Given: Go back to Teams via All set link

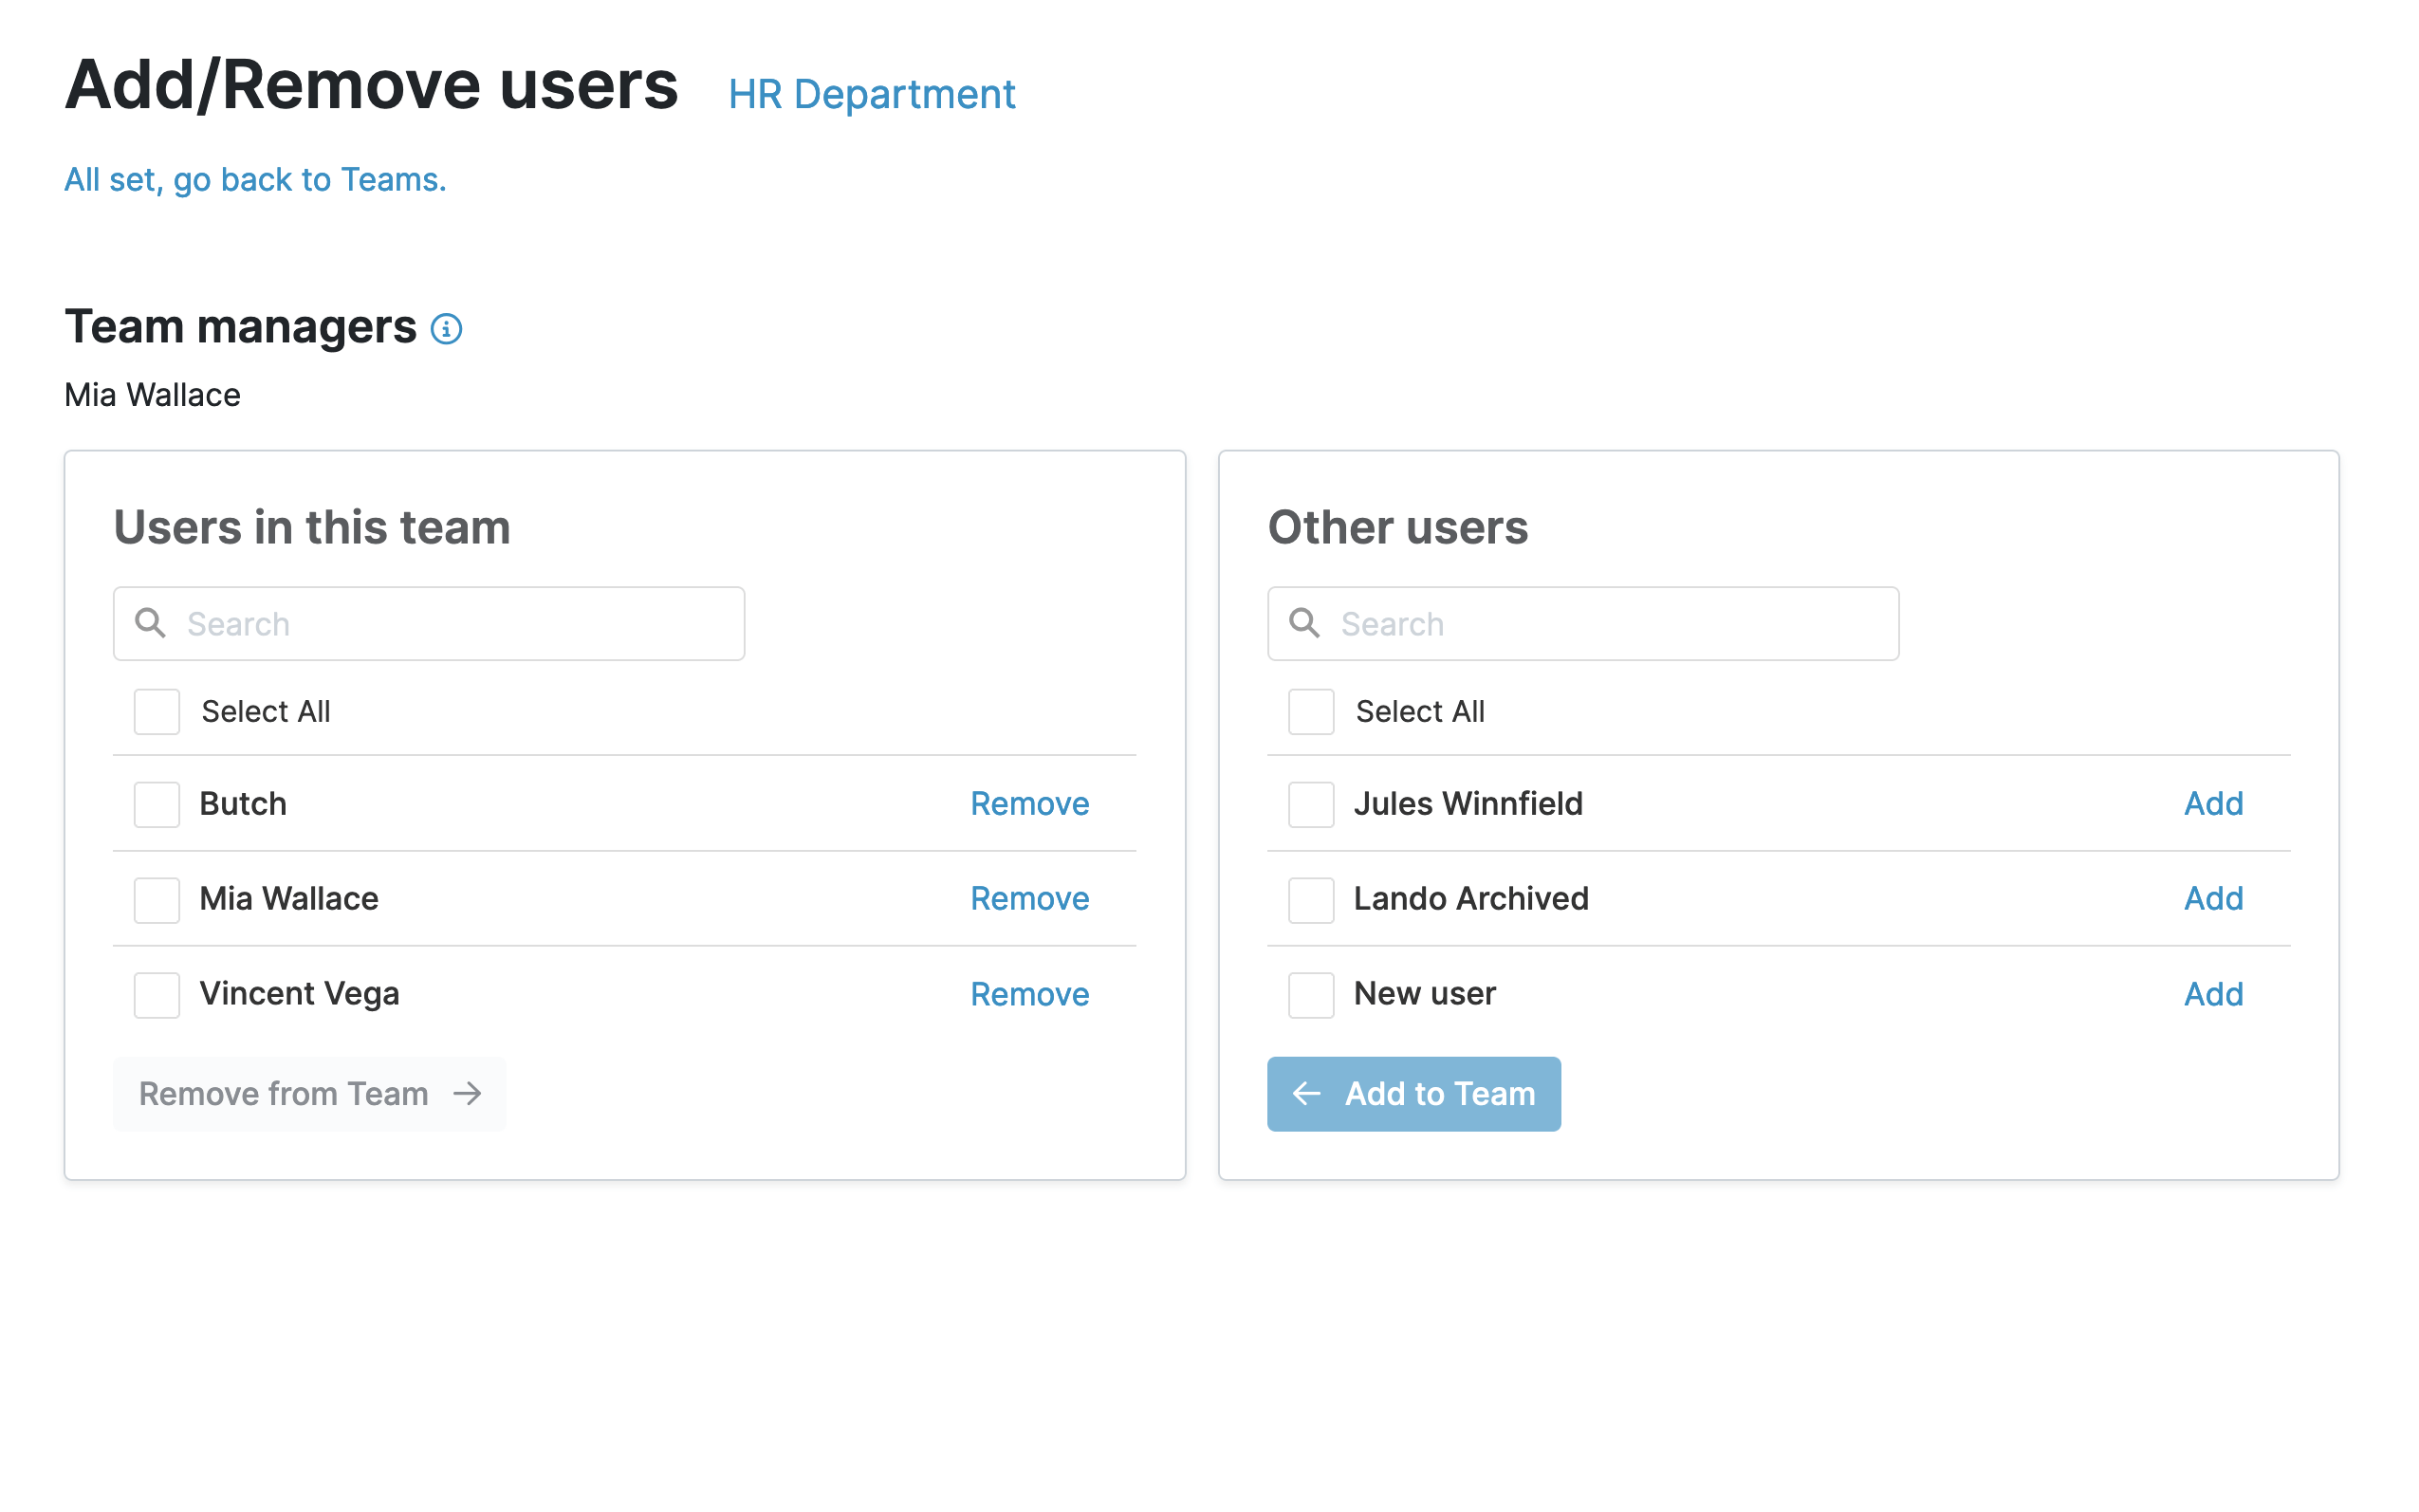Looking at the screenshot, I should [x=255, y=180].
